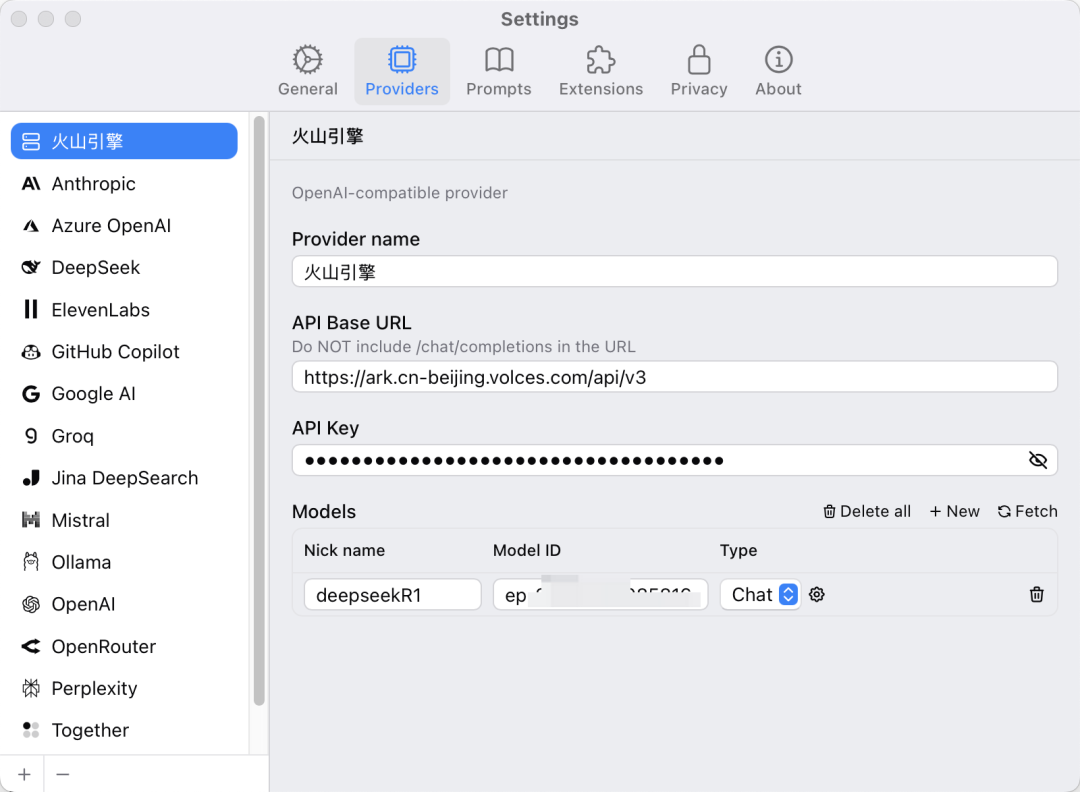
Task: Delete the deepseekR1 model with trash icon
Action: click(1036, 595)
